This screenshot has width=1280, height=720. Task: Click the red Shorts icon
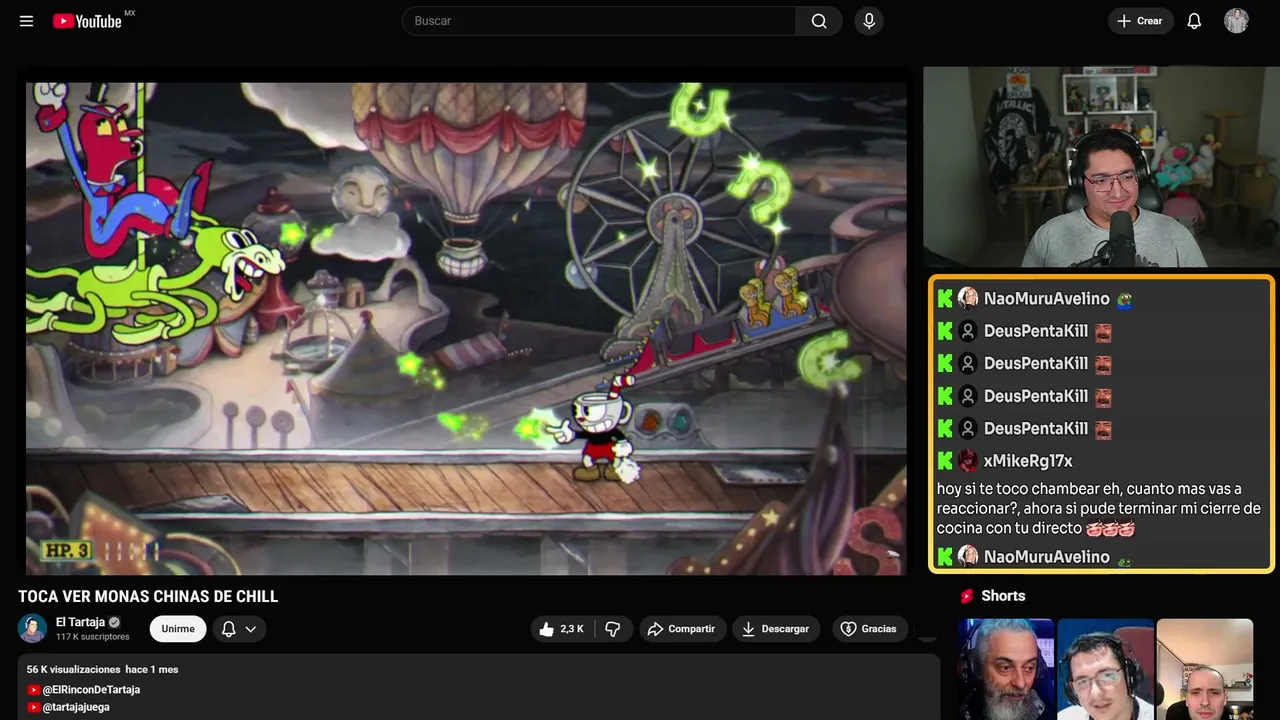click(x=967, y=596)
